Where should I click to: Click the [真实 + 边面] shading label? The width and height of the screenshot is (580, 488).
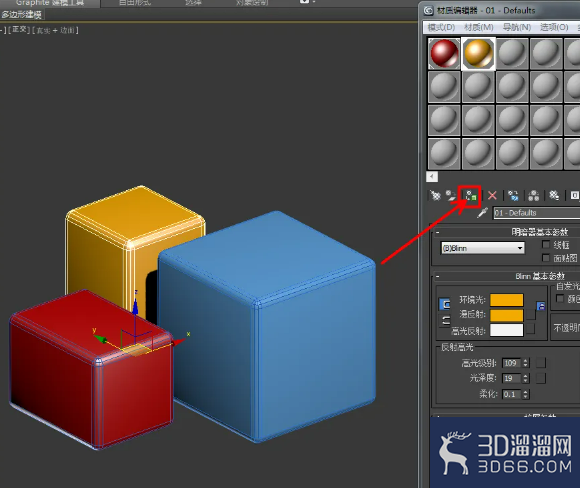55,30
